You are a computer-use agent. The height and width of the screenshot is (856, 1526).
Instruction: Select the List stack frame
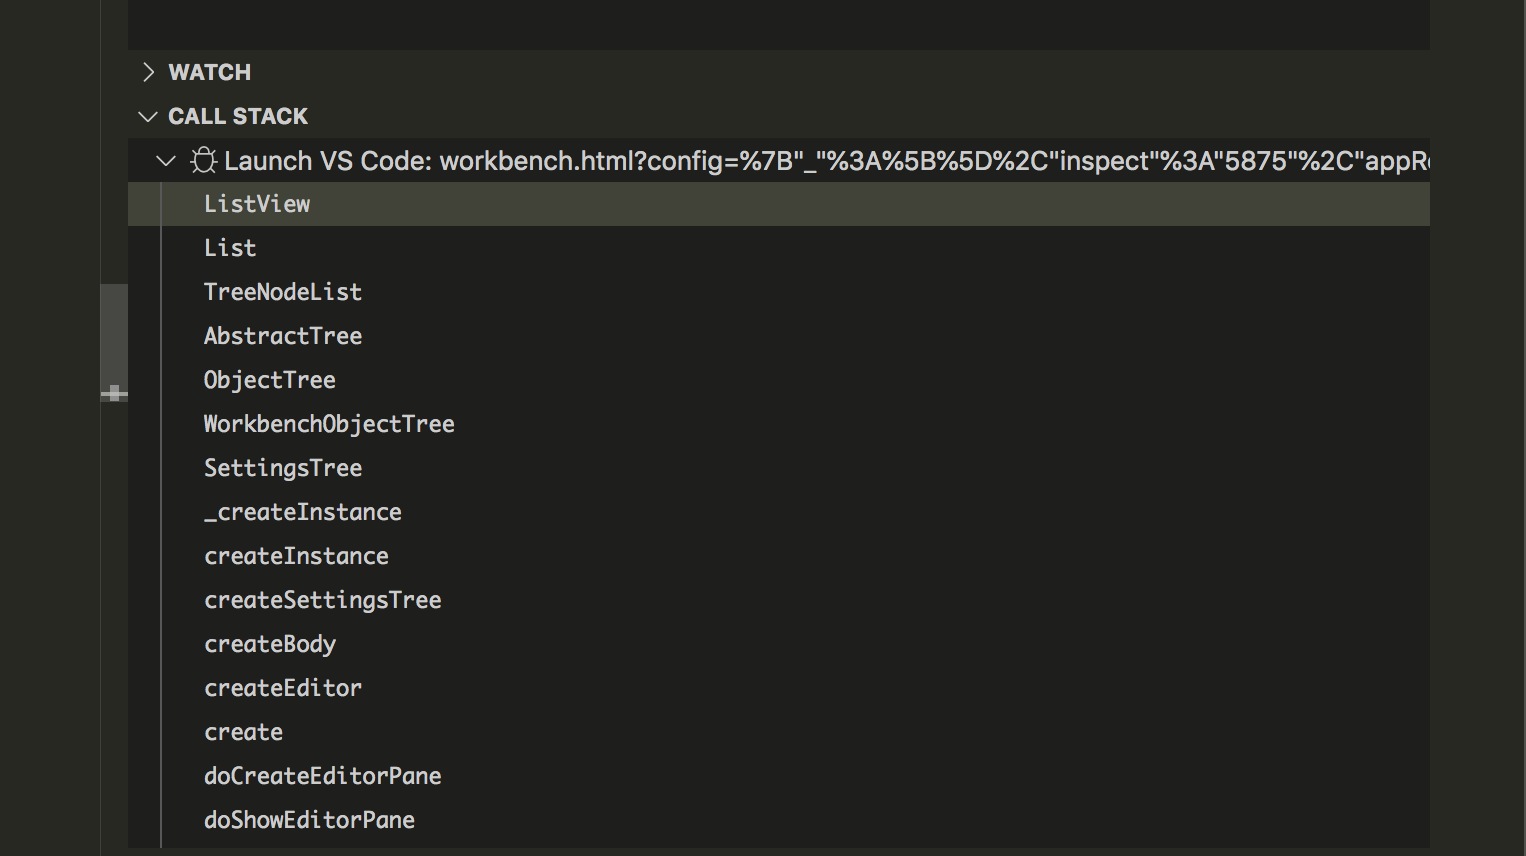229,247
